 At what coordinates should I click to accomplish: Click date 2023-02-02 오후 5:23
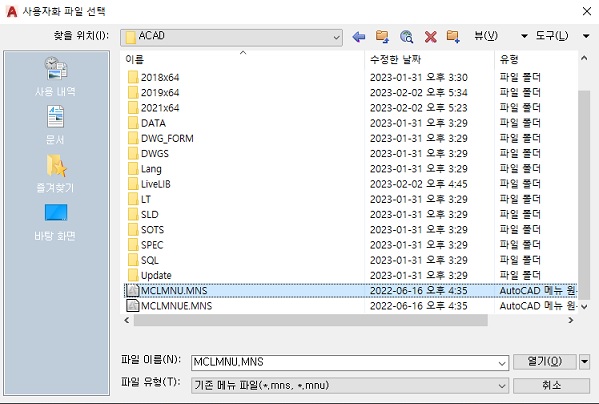(x=418, y=108)
